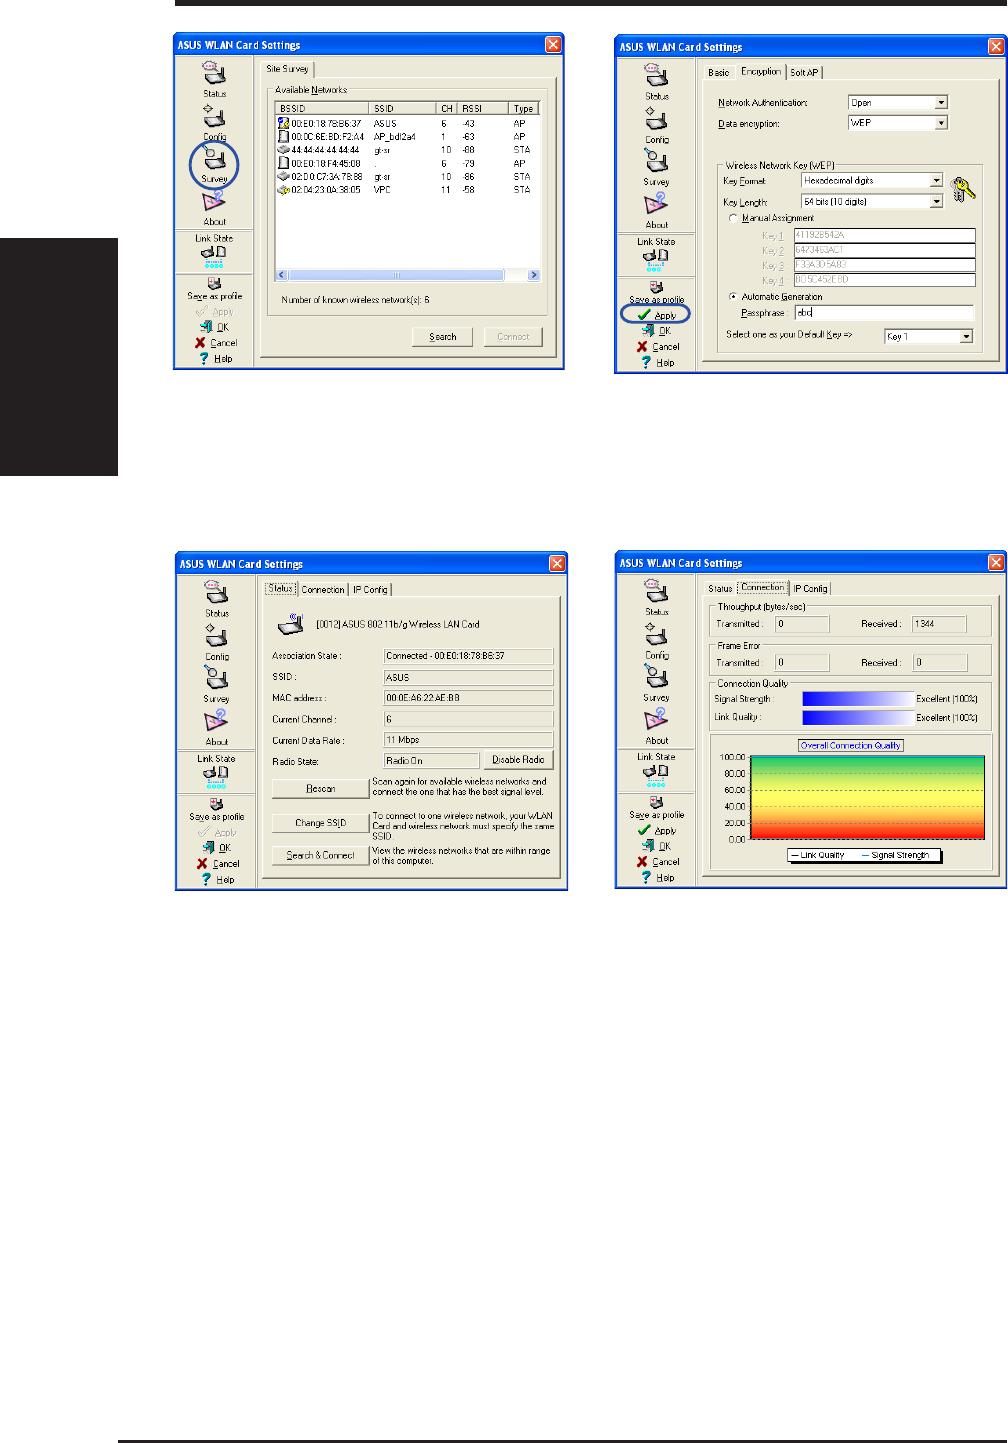Viewport: 1008px width, 1443px height.
Task: Click the Overall Connection Quality label
Action: 851,746
